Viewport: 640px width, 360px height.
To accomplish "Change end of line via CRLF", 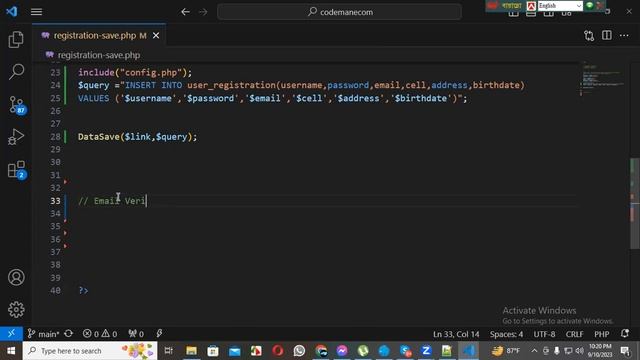I will click(574, 334).
